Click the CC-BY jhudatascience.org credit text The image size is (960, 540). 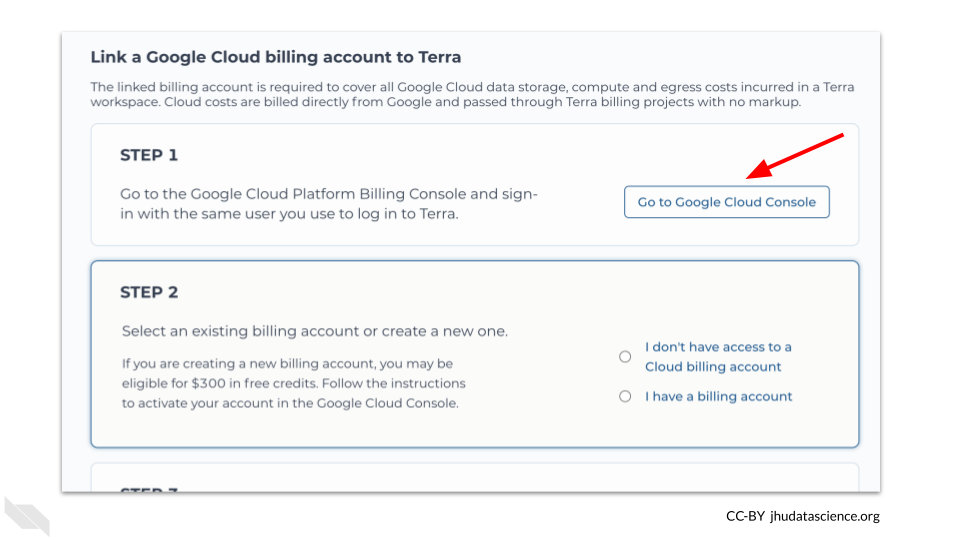(803, 516)
